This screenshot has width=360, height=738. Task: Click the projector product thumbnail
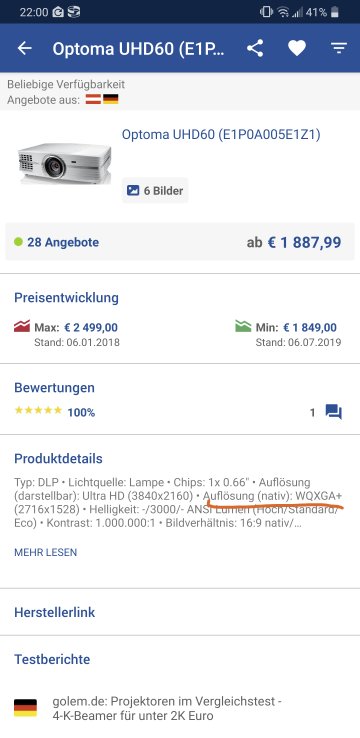(x=64, y=163)
